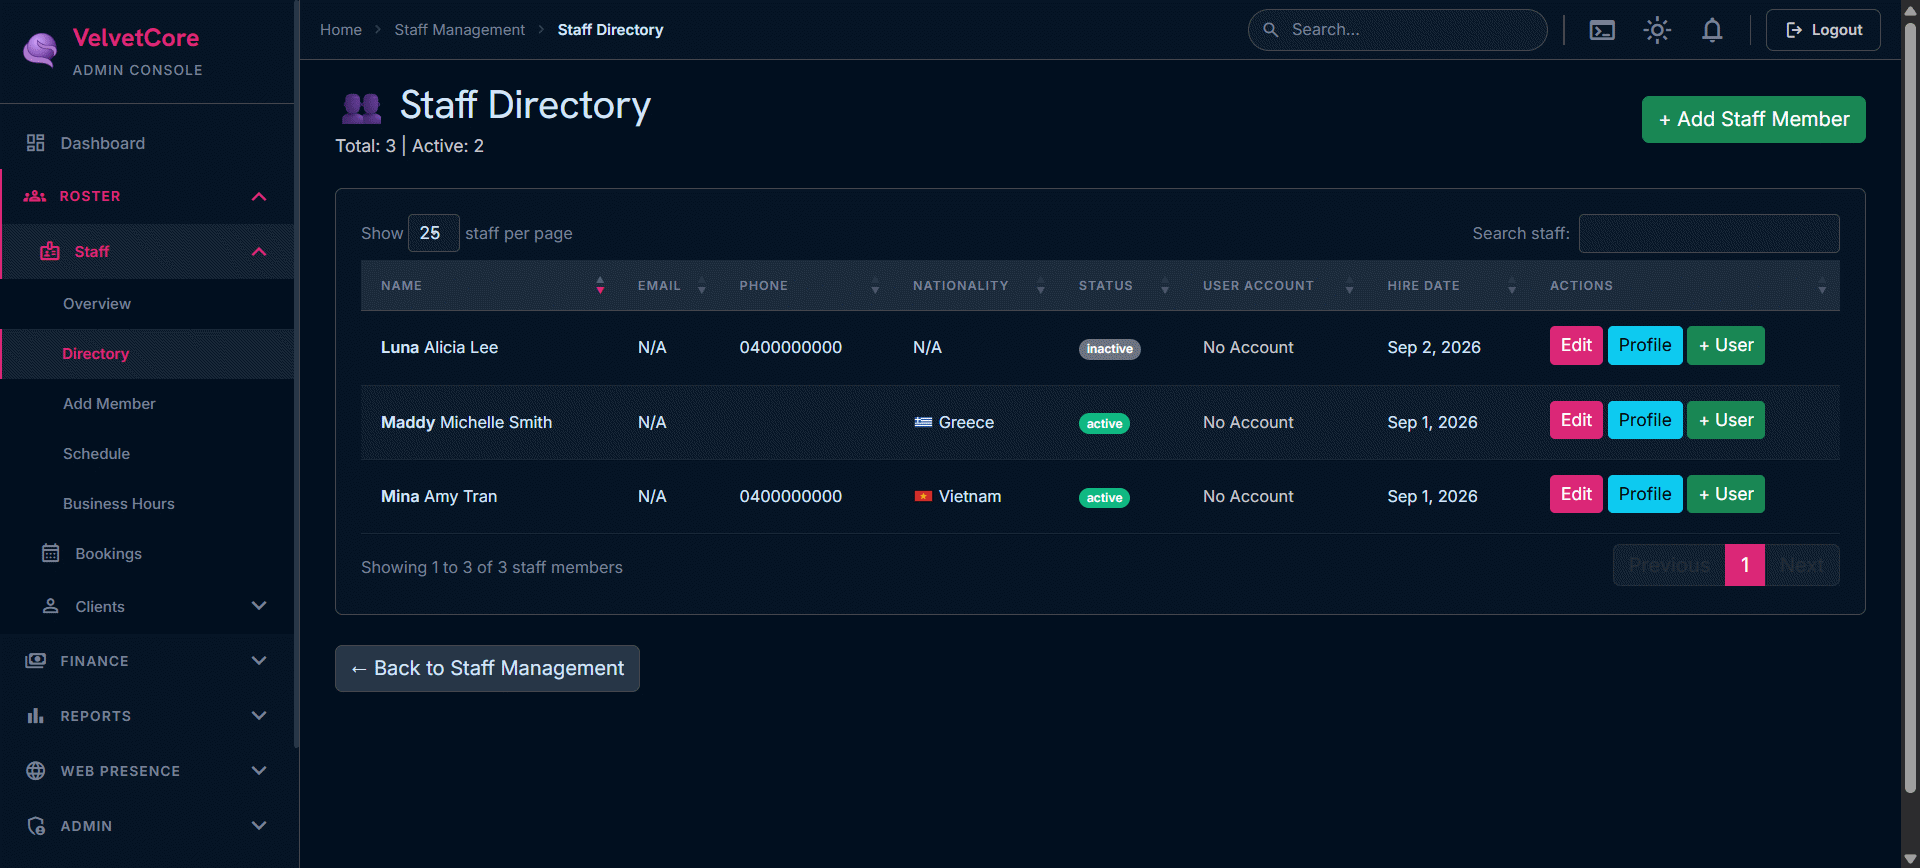Add user account for Maddy Michelle Smith
The width and height of the screenshot is (1920, 868).
point(1726,420)
